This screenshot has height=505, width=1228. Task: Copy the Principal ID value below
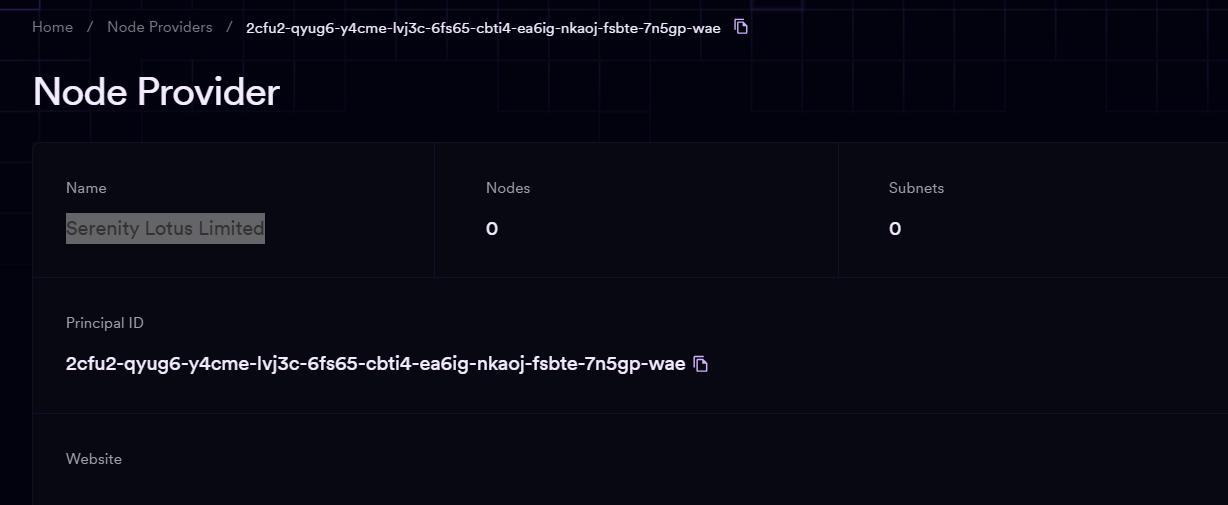[x=701, y=364]
